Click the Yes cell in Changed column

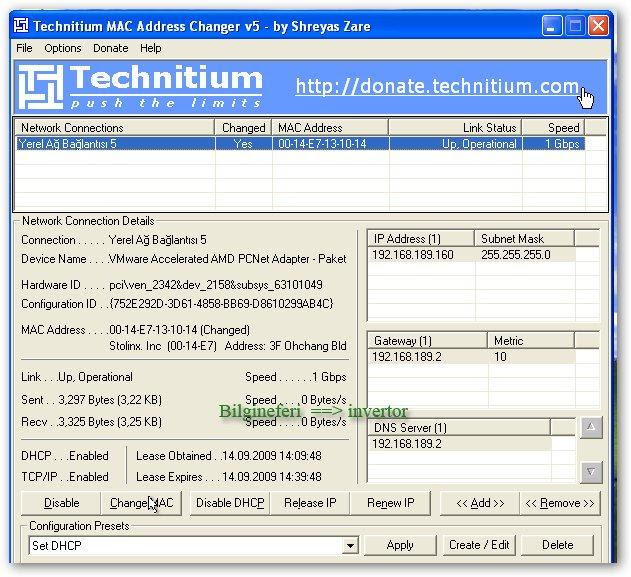coord(243,144)
